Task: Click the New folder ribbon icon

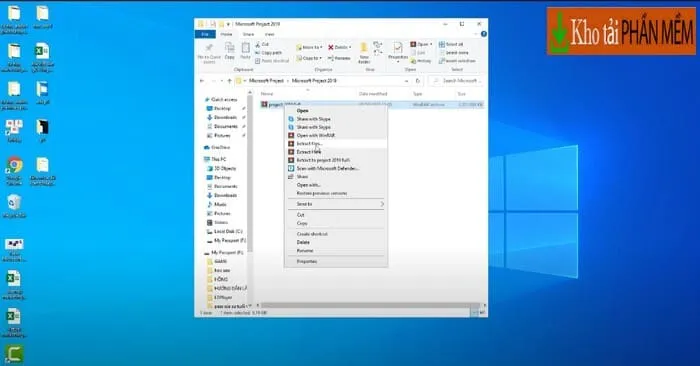Action: 364,53
